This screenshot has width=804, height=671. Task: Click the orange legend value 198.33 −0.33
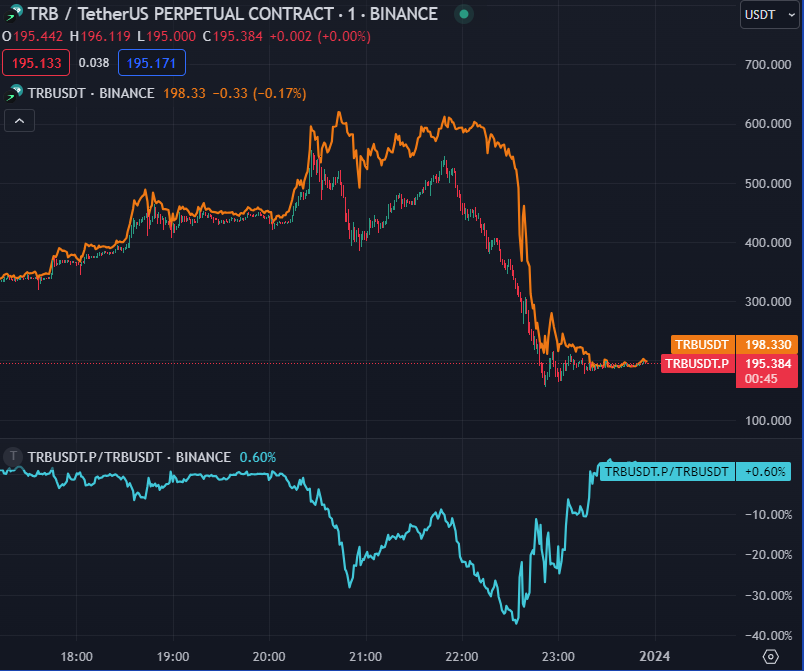205,93
